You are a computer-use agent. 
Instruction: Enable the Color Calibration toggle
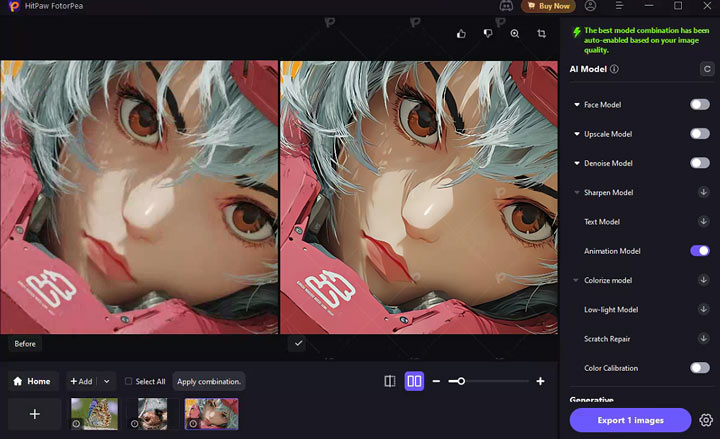pyautogui.click(x=700, y=368)
